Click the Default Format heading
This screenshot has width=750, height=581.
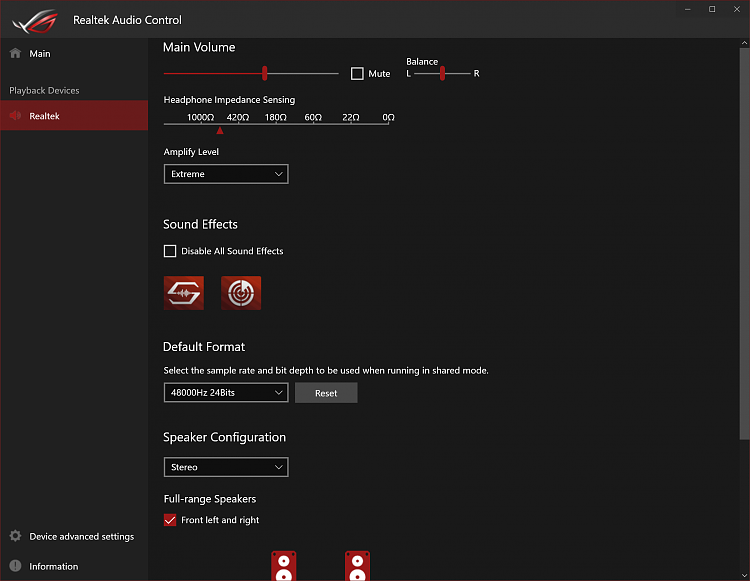tap(204, 347)
